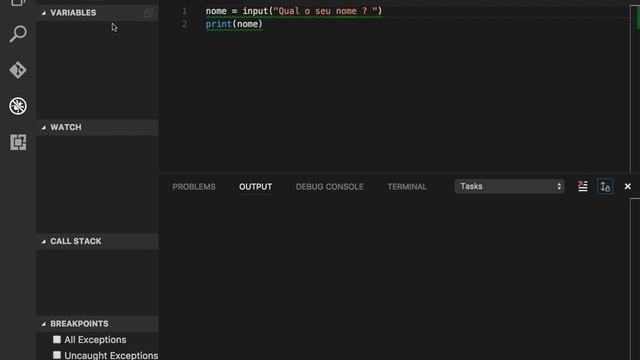
Task: Switch to the PROBLEMS tab
Action: point(194,187)
